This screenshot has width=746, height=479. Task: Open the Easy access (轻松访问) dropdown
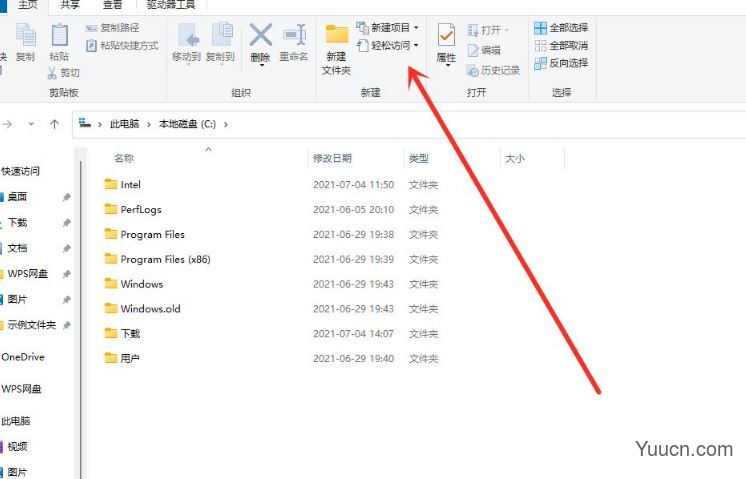coord(387,46)
